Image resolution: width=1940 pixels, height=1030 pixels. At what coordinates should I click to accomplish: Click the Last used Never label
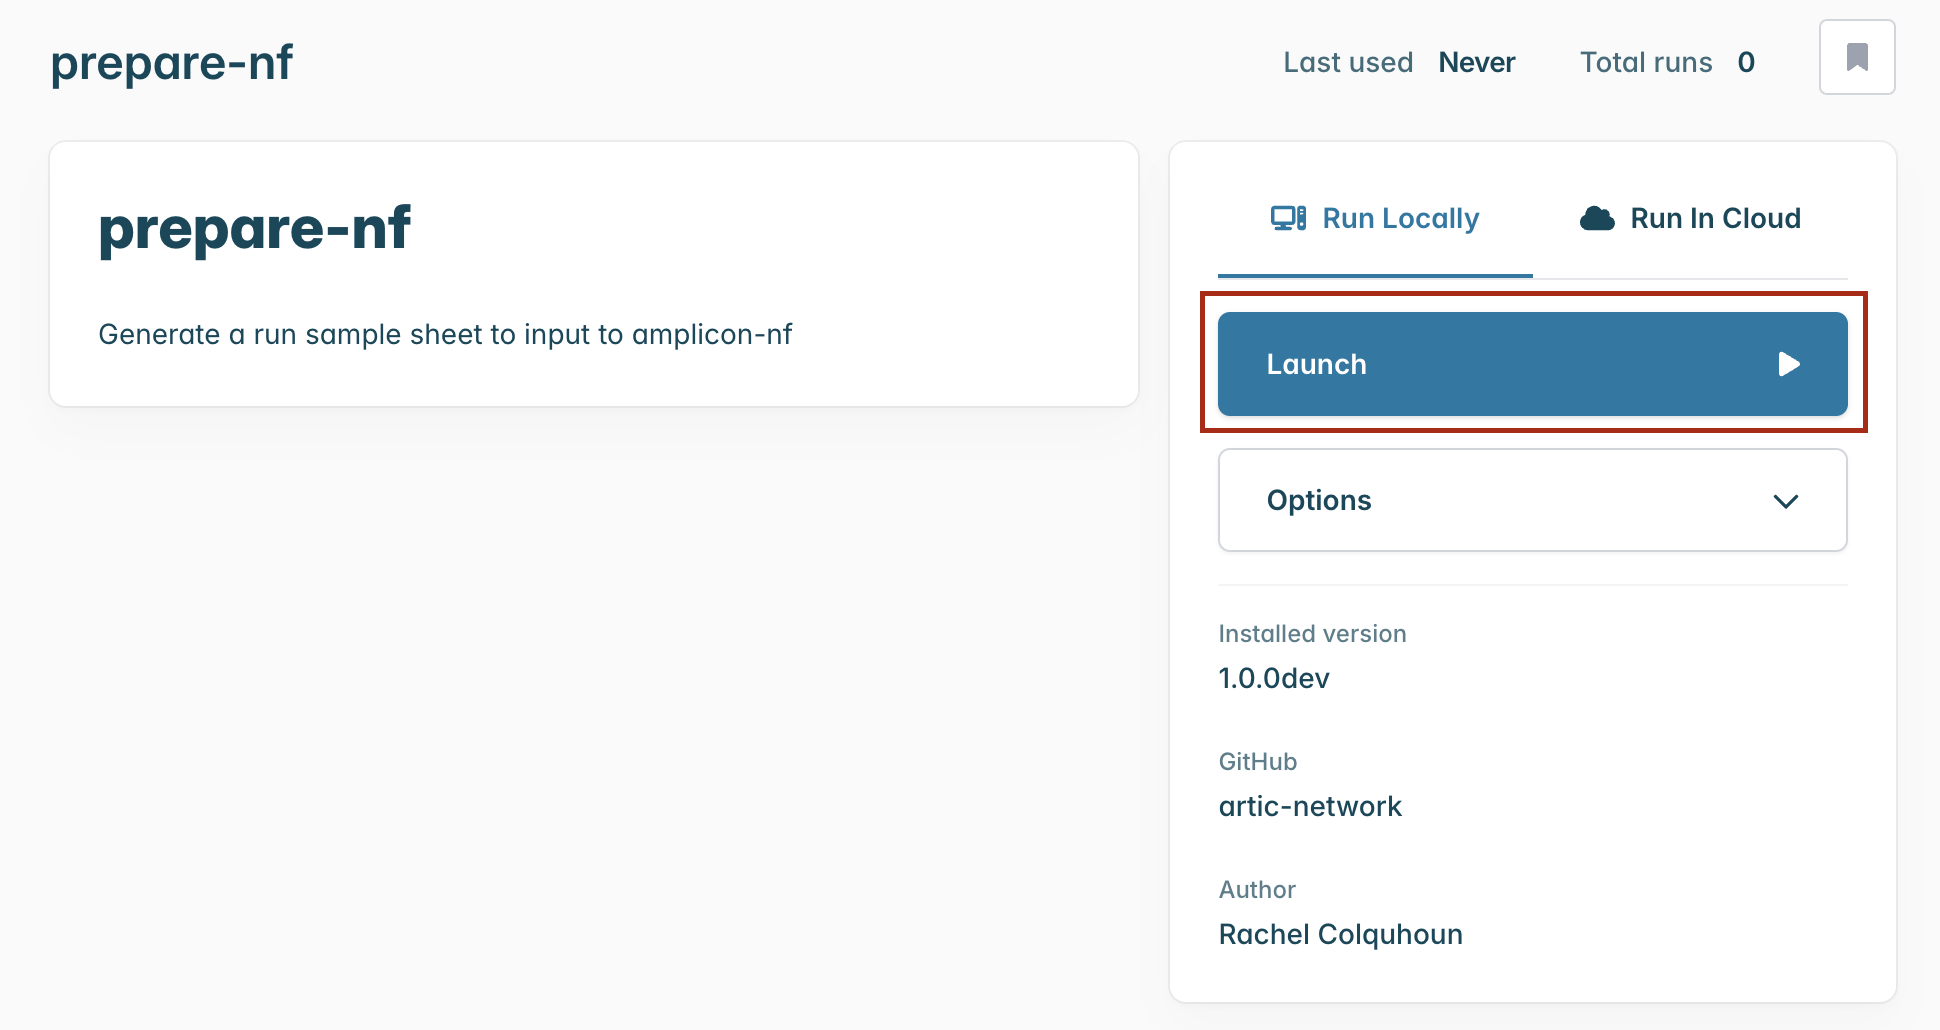(x=1399, y=62)
